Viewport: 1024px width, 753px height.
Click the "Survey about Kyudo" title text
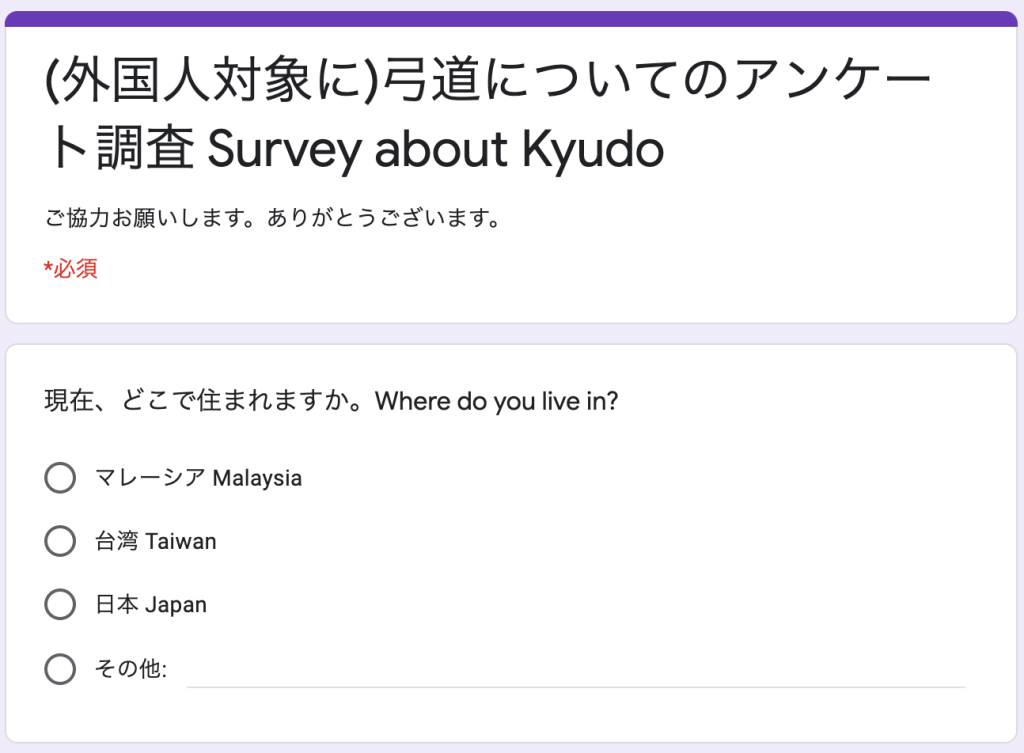435,149
